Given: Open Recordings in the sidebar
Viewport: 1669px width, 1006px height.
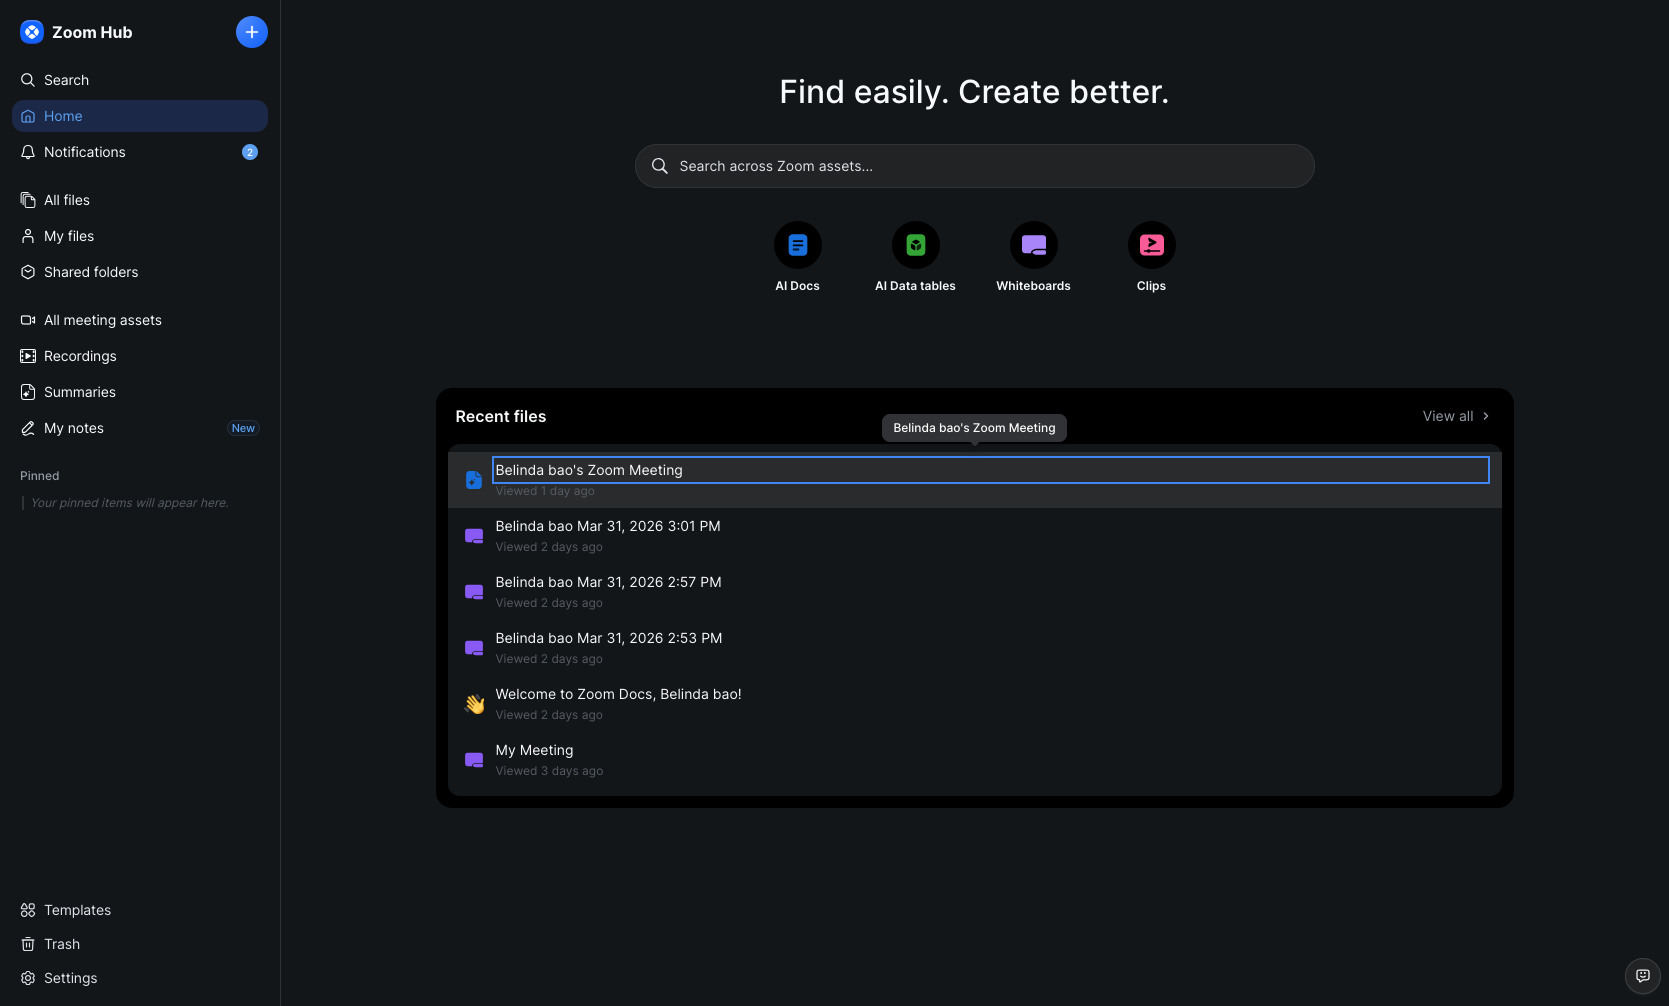Looking at the screenshot, I should pos(140,356).
